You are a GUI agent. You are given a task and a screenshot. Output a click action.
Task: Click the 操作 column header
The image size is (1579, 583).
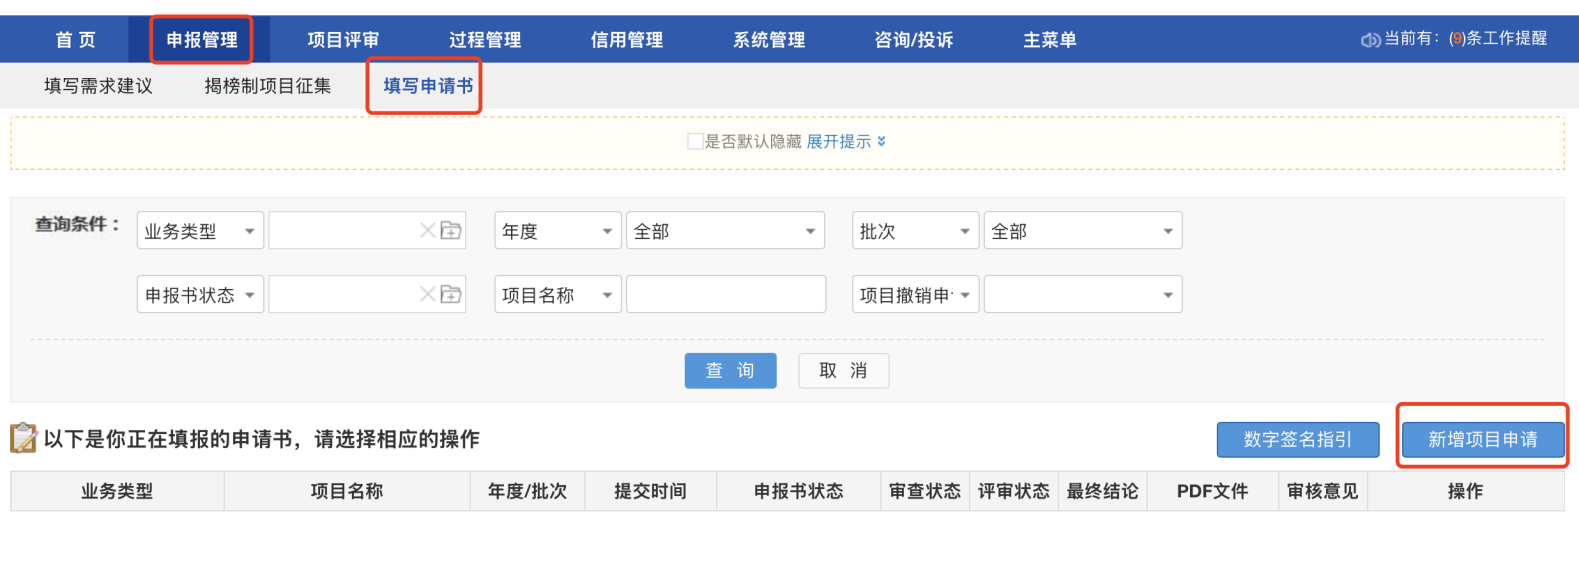[x=1466, y=491]
